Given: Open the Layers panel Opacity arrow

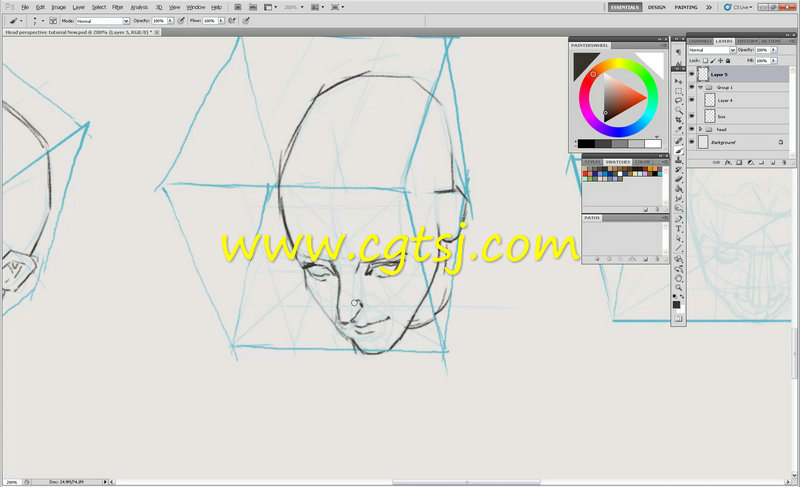Looking at the screenshot, I should [774, 50].
